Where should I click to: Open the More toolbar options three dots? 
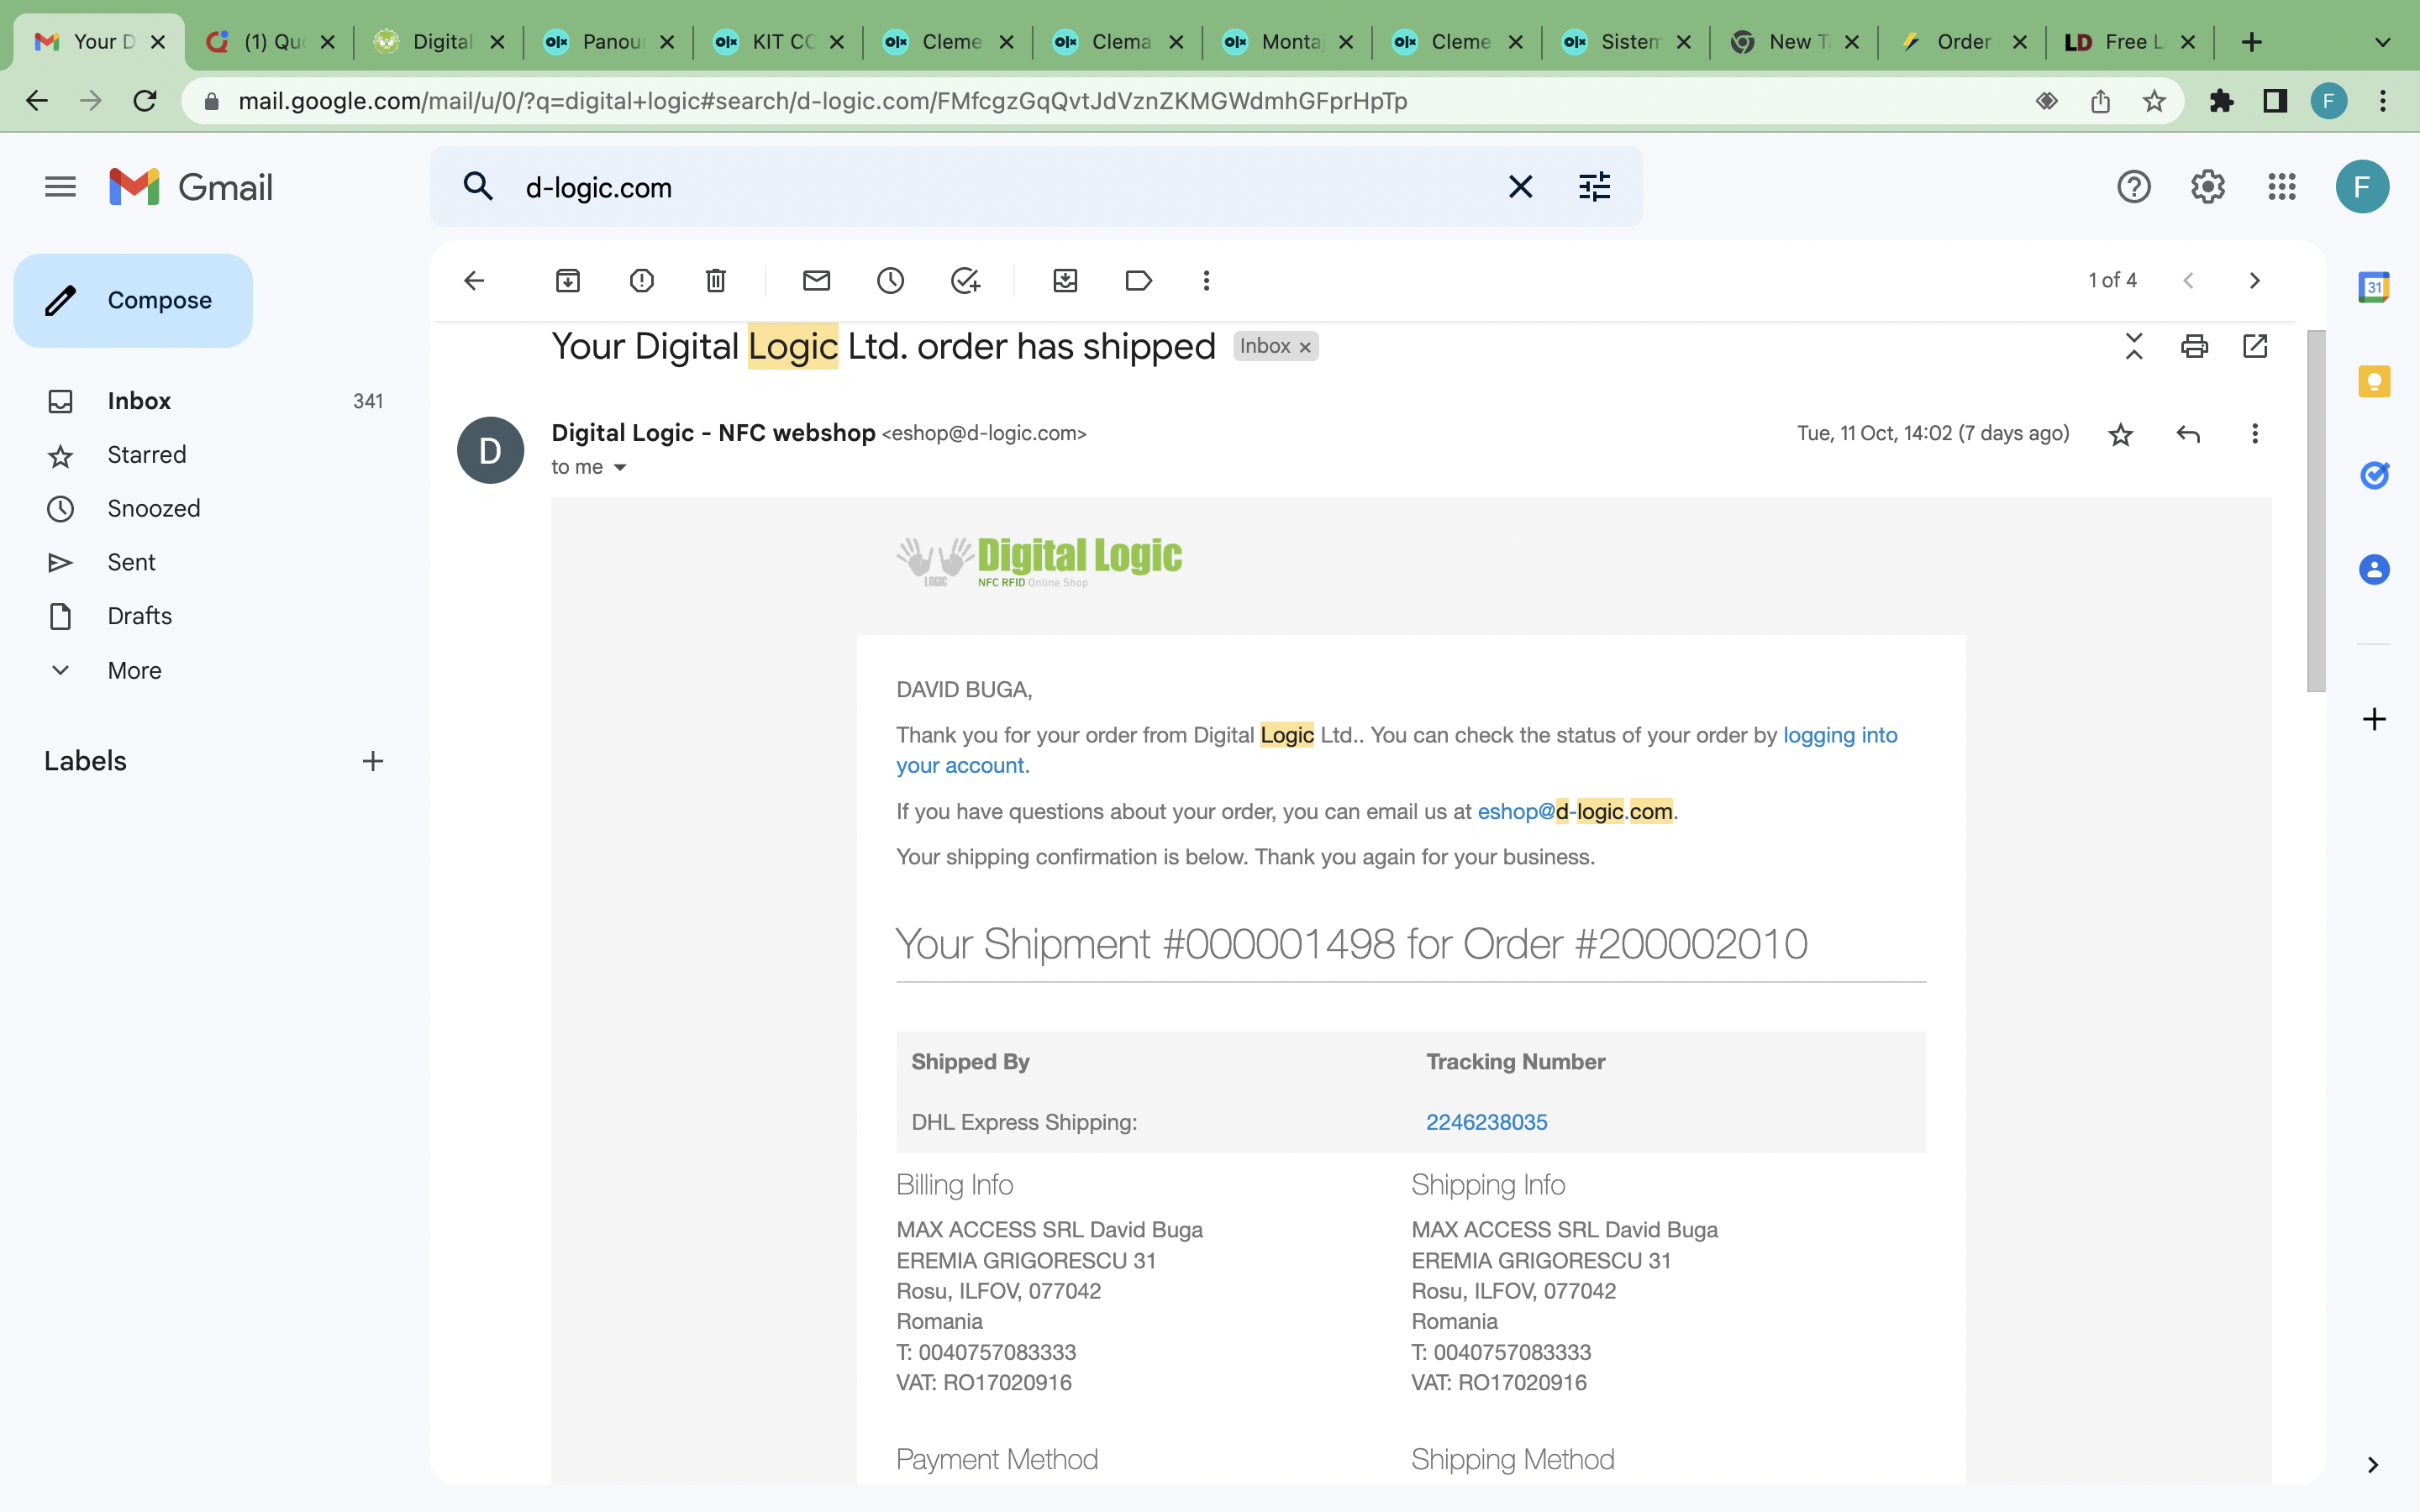click(x=1206, y=281)
